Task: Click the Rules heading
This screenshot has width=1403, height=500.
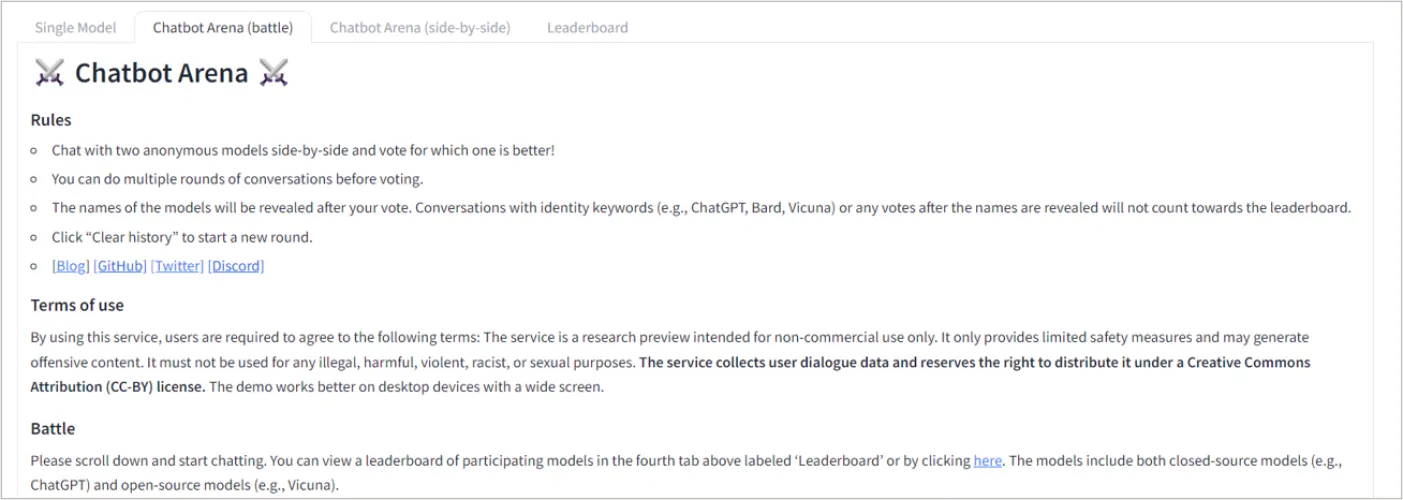Action: coord(51,120)
